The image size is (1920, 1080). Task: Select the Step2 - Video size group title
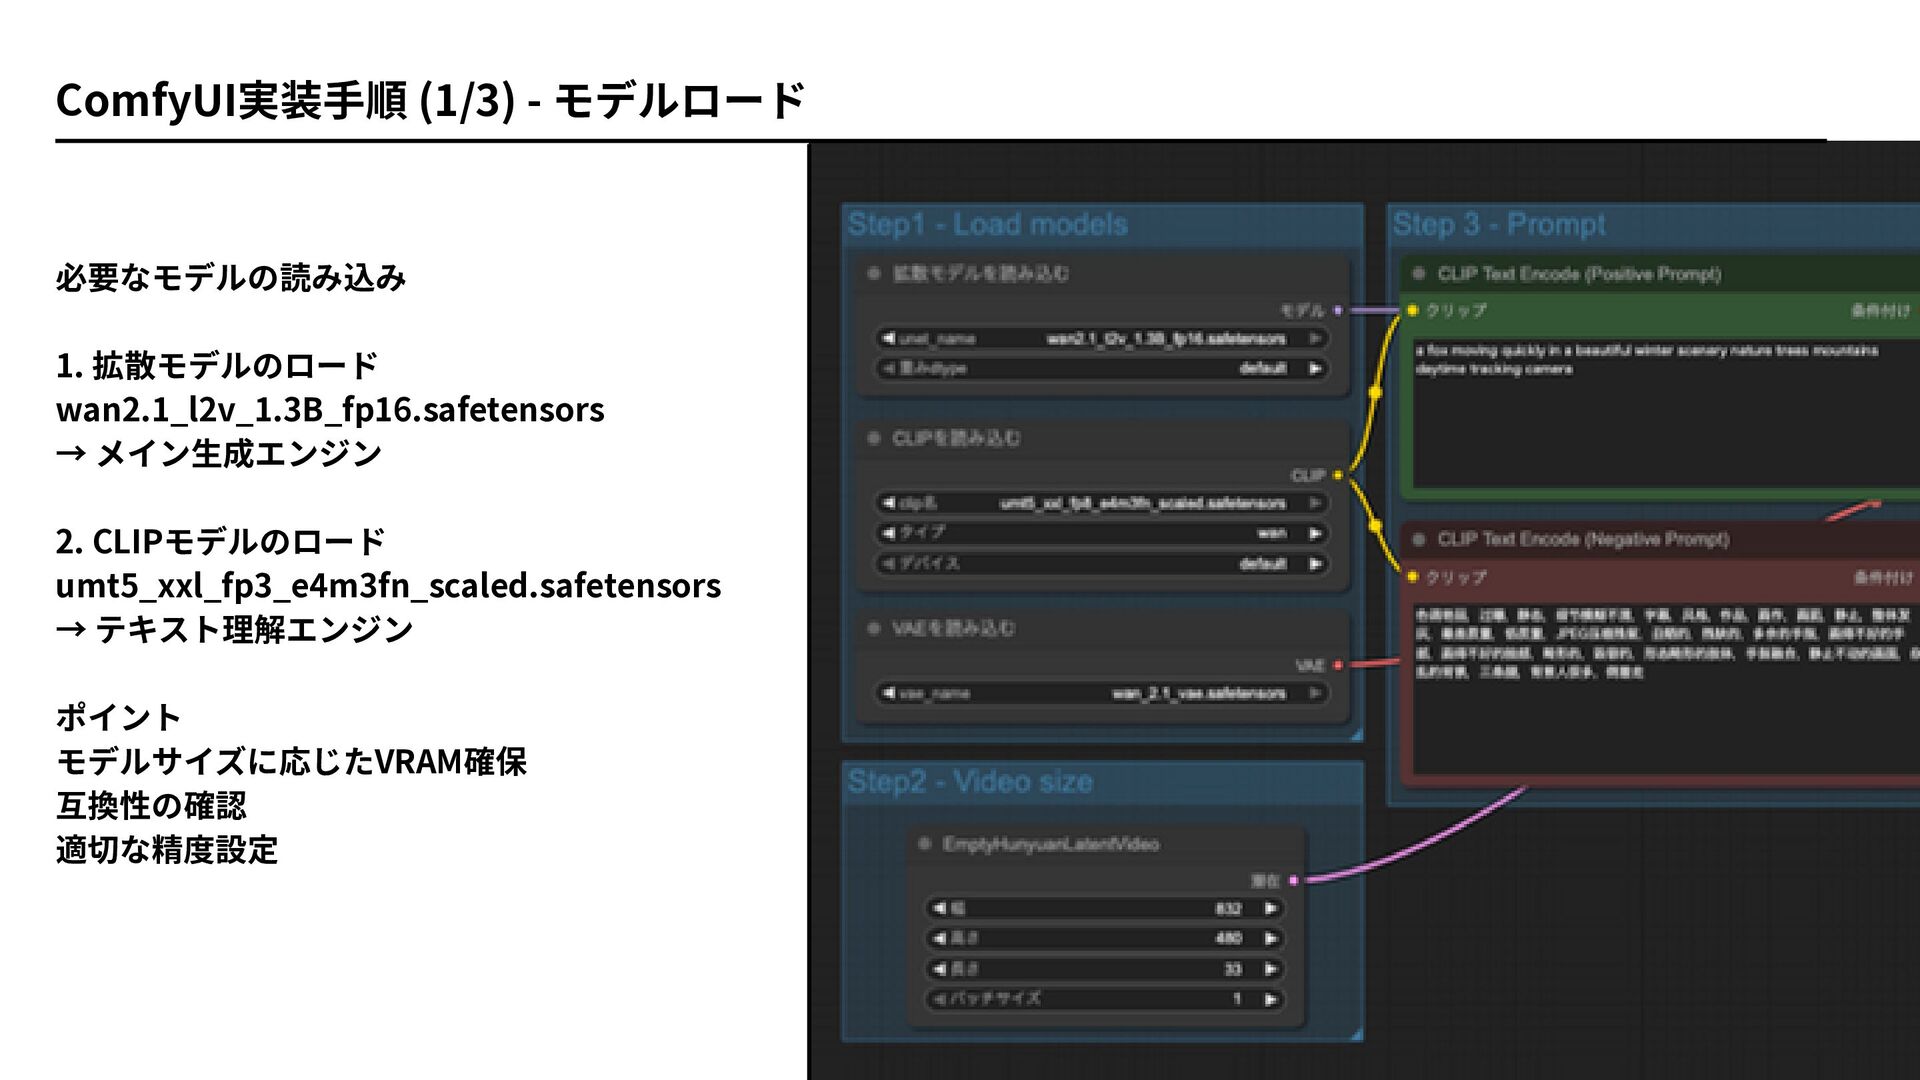coord(970,781)
